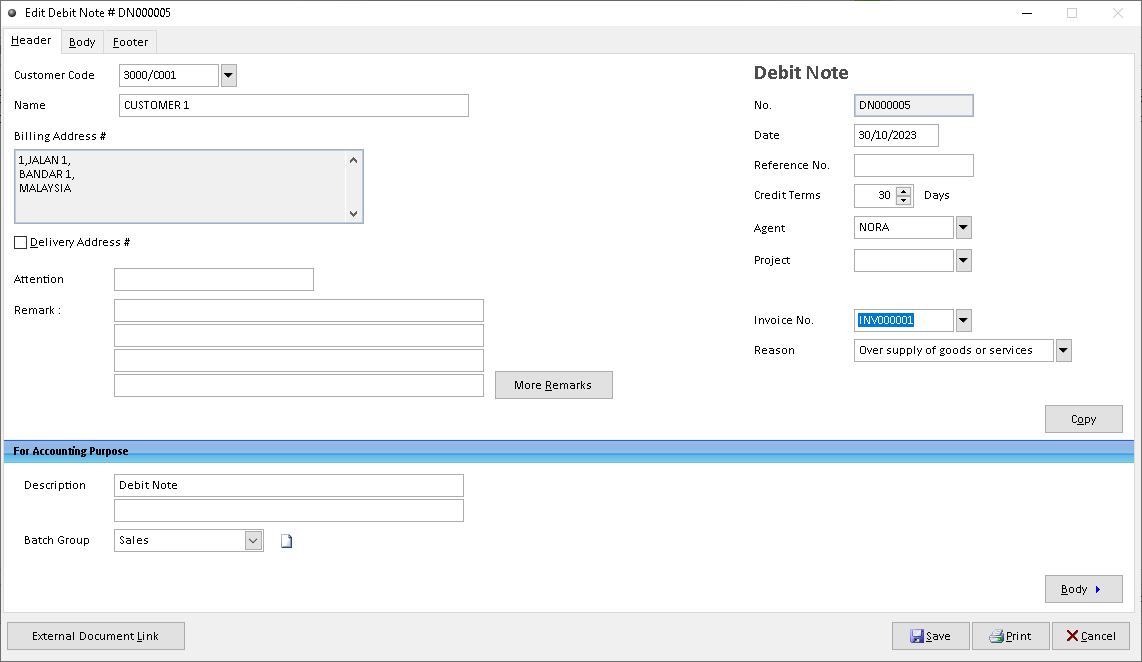This screenshot has width=1142, height=662.
Task: Click the second Description line field
Action: click(x=288, y=511)
